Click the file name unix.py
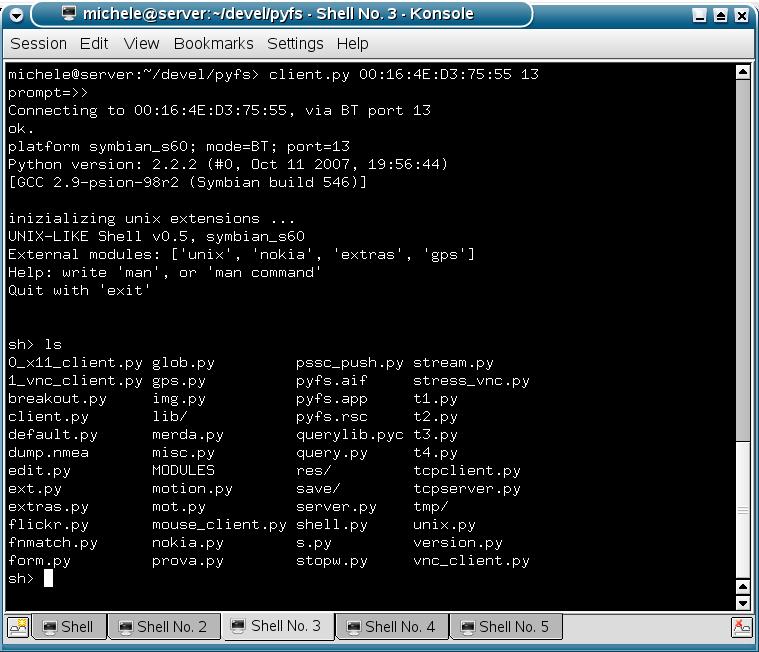759x652 pixels. (x=444, y=525)
